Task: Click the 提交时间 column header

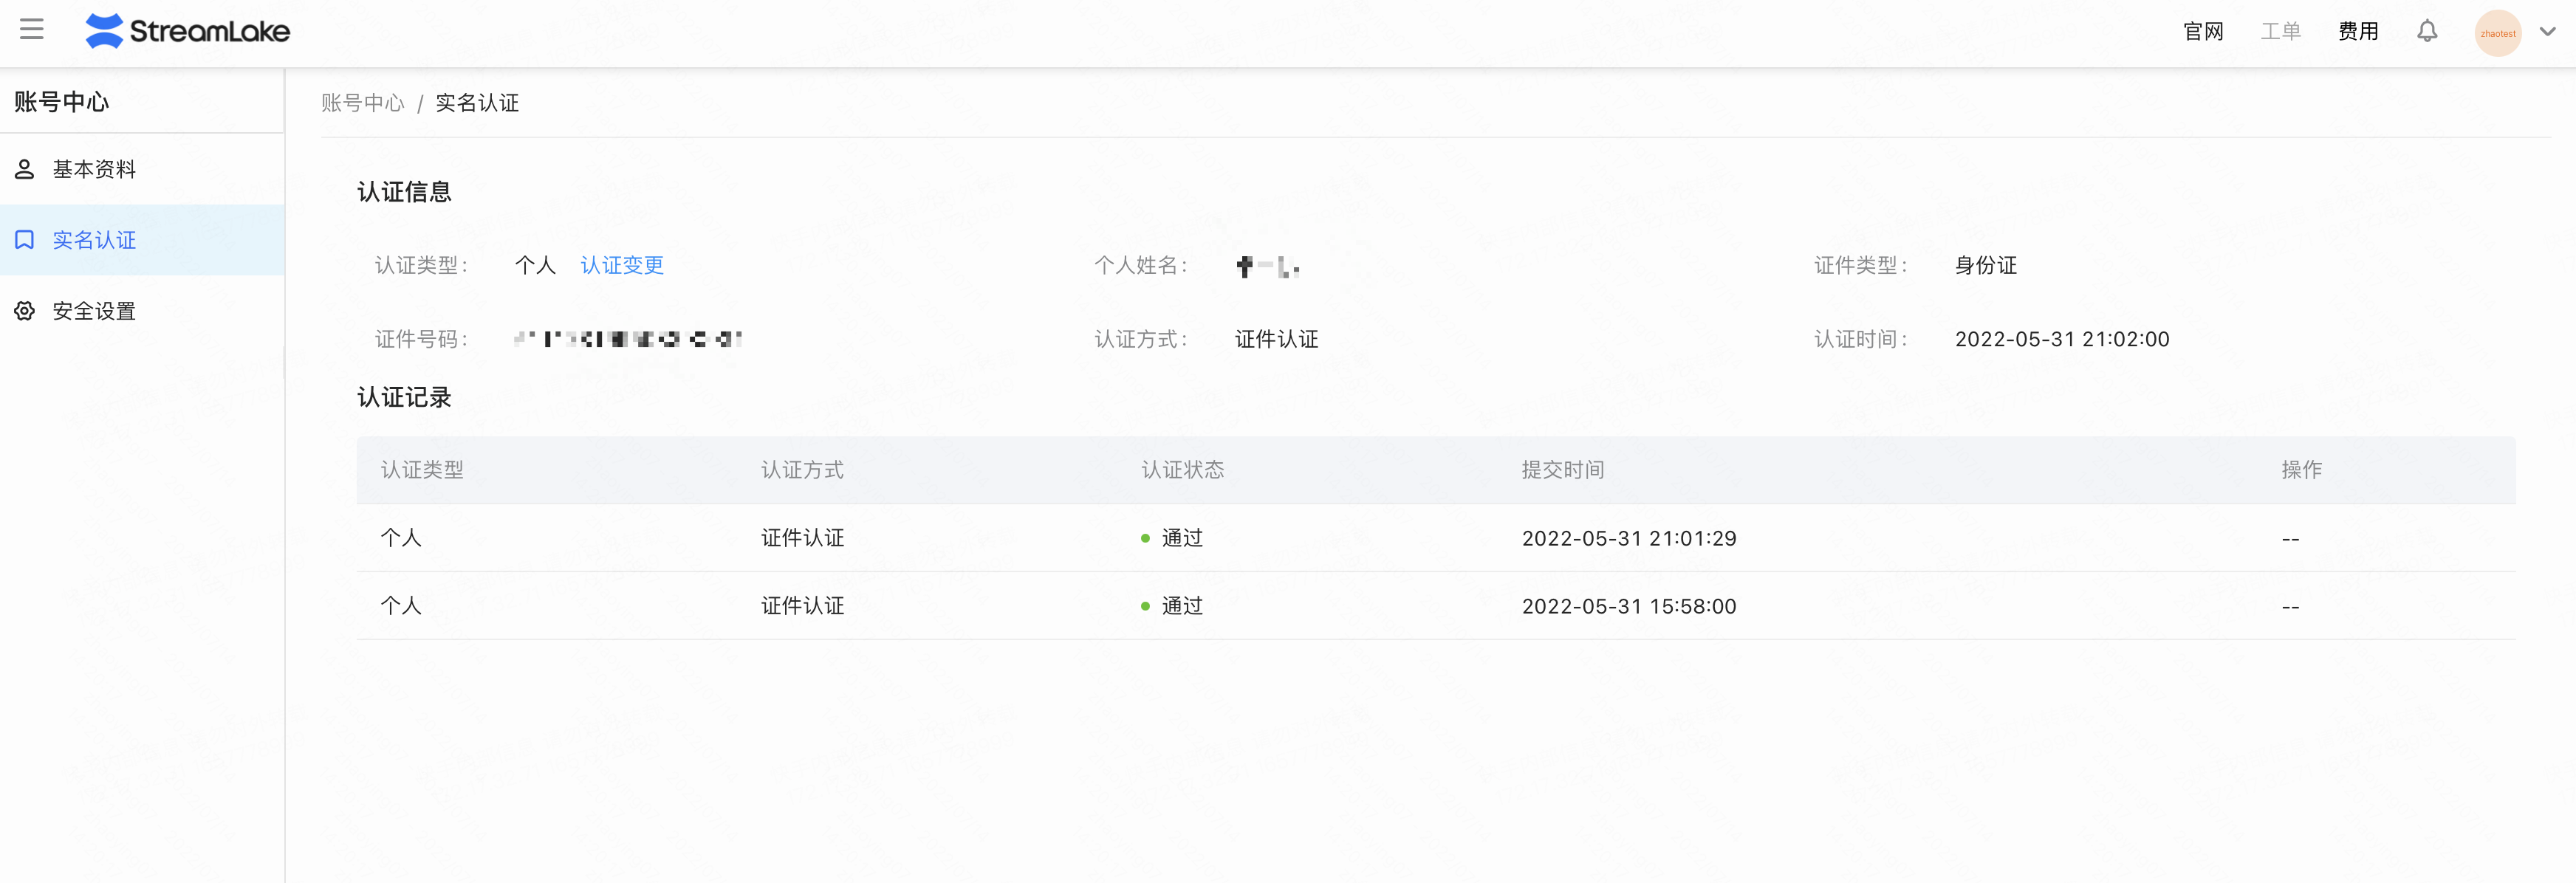Action: [1563, 470]
